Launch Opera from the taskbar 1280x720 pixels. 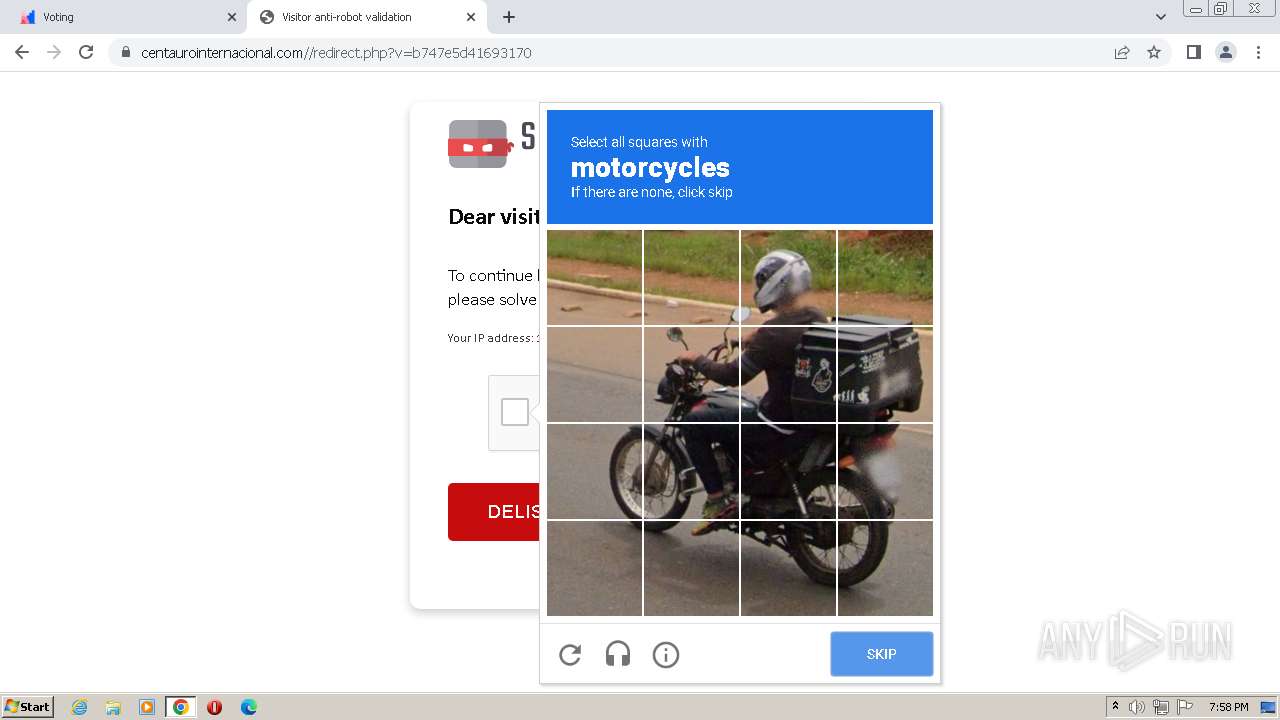(214, 707)
